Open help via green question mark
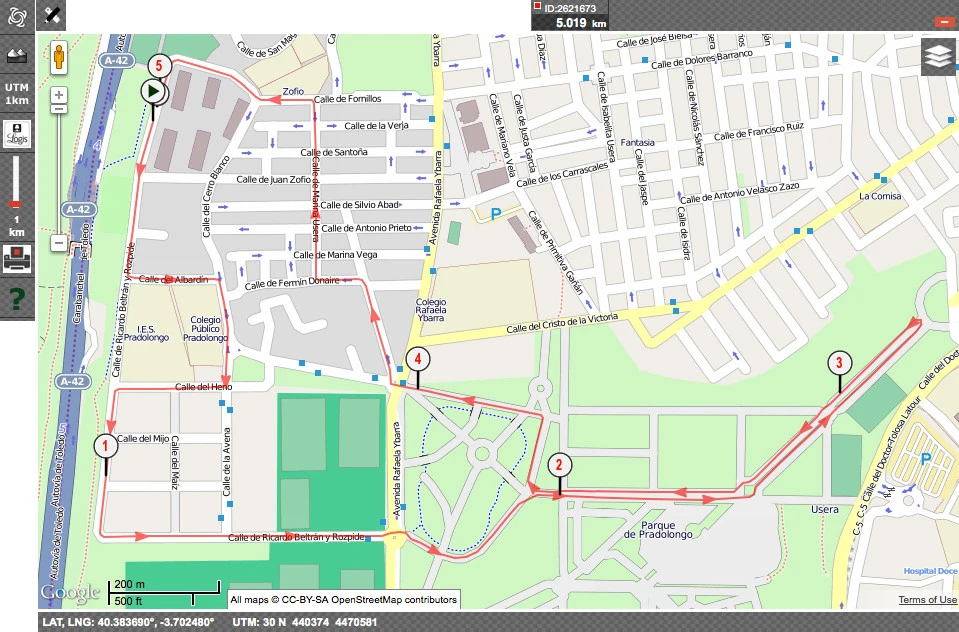959x632 pixels. (17, 298)
